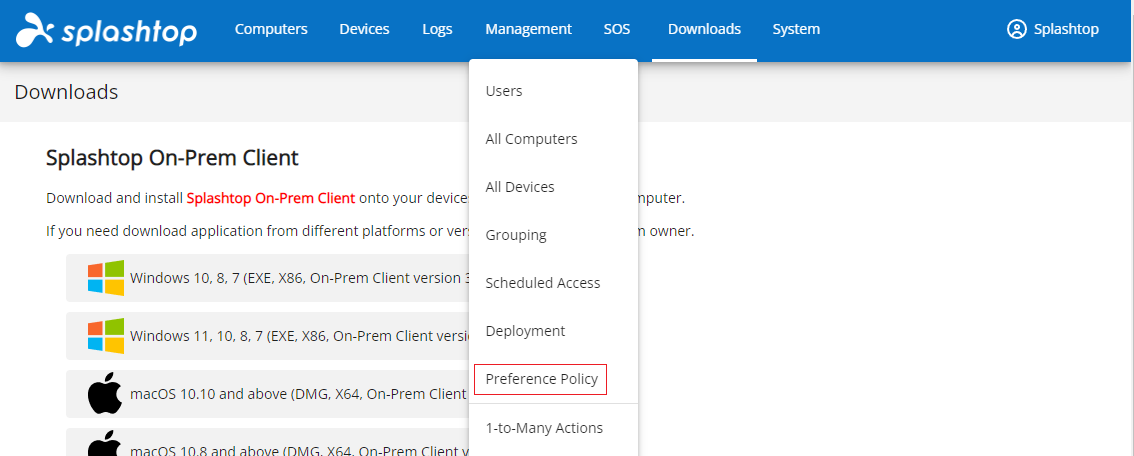The width and height of the screenshot is (1134, 456).
Task: Open the Management menu
Action: coord(529,30)
